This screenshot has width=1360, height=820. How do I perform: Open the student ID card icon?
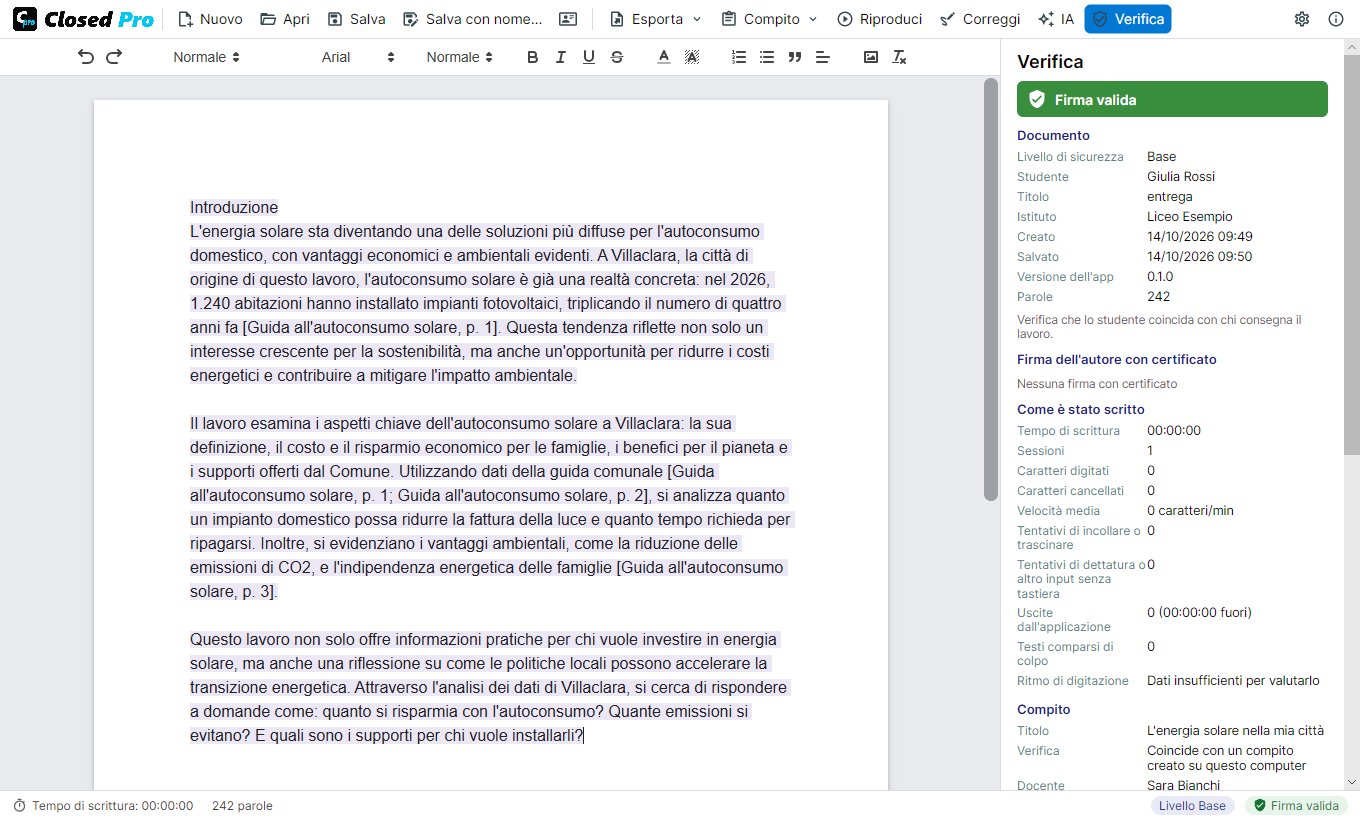[x=568, y=19]
